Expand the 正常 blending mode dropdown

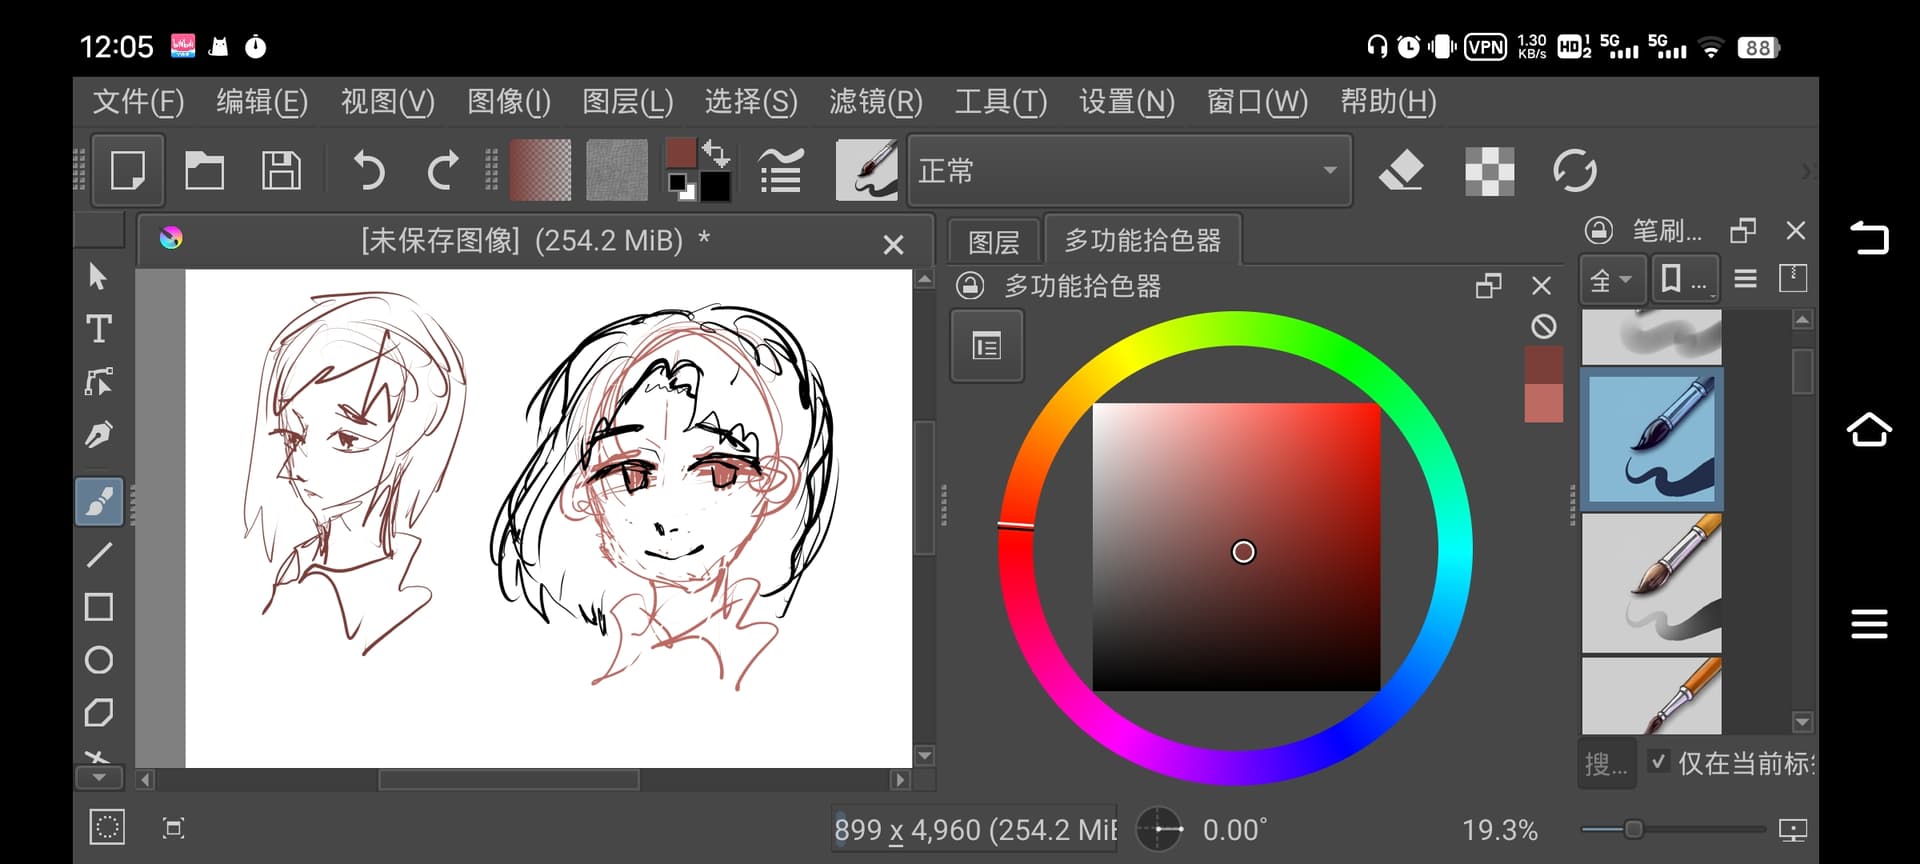[x=1129, y=171]
